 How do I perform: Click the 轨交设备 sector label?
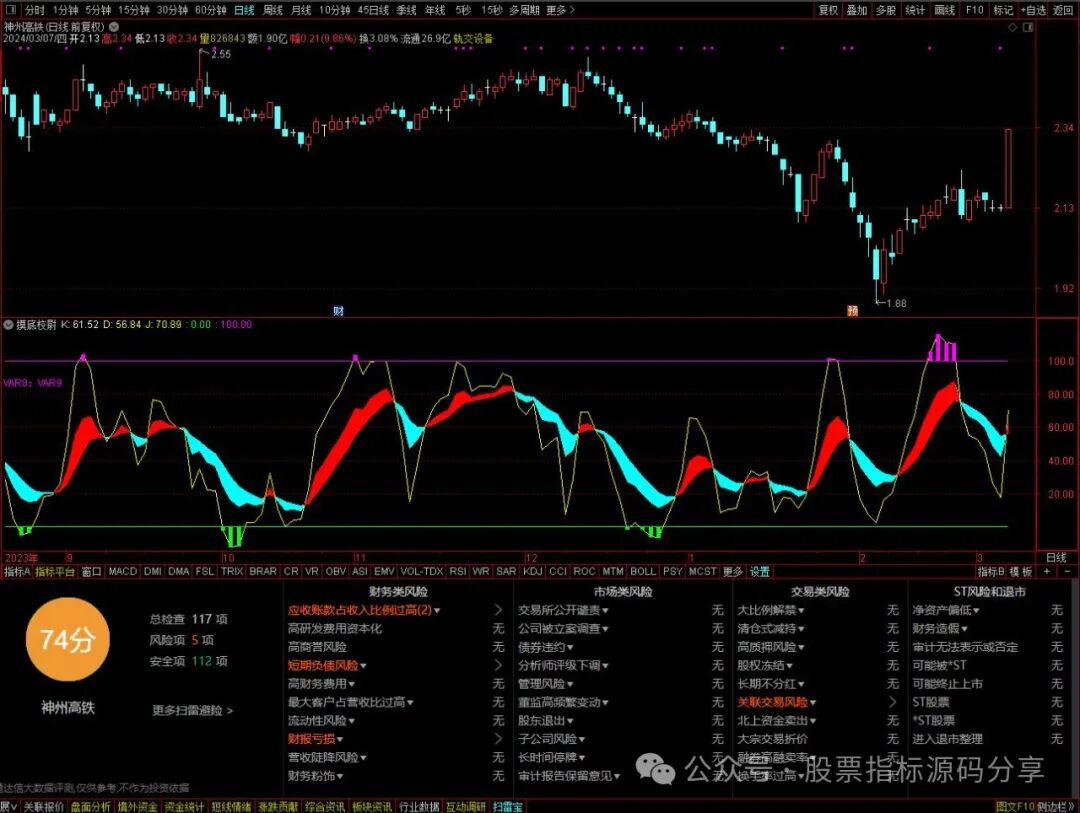tap(473, 39)
